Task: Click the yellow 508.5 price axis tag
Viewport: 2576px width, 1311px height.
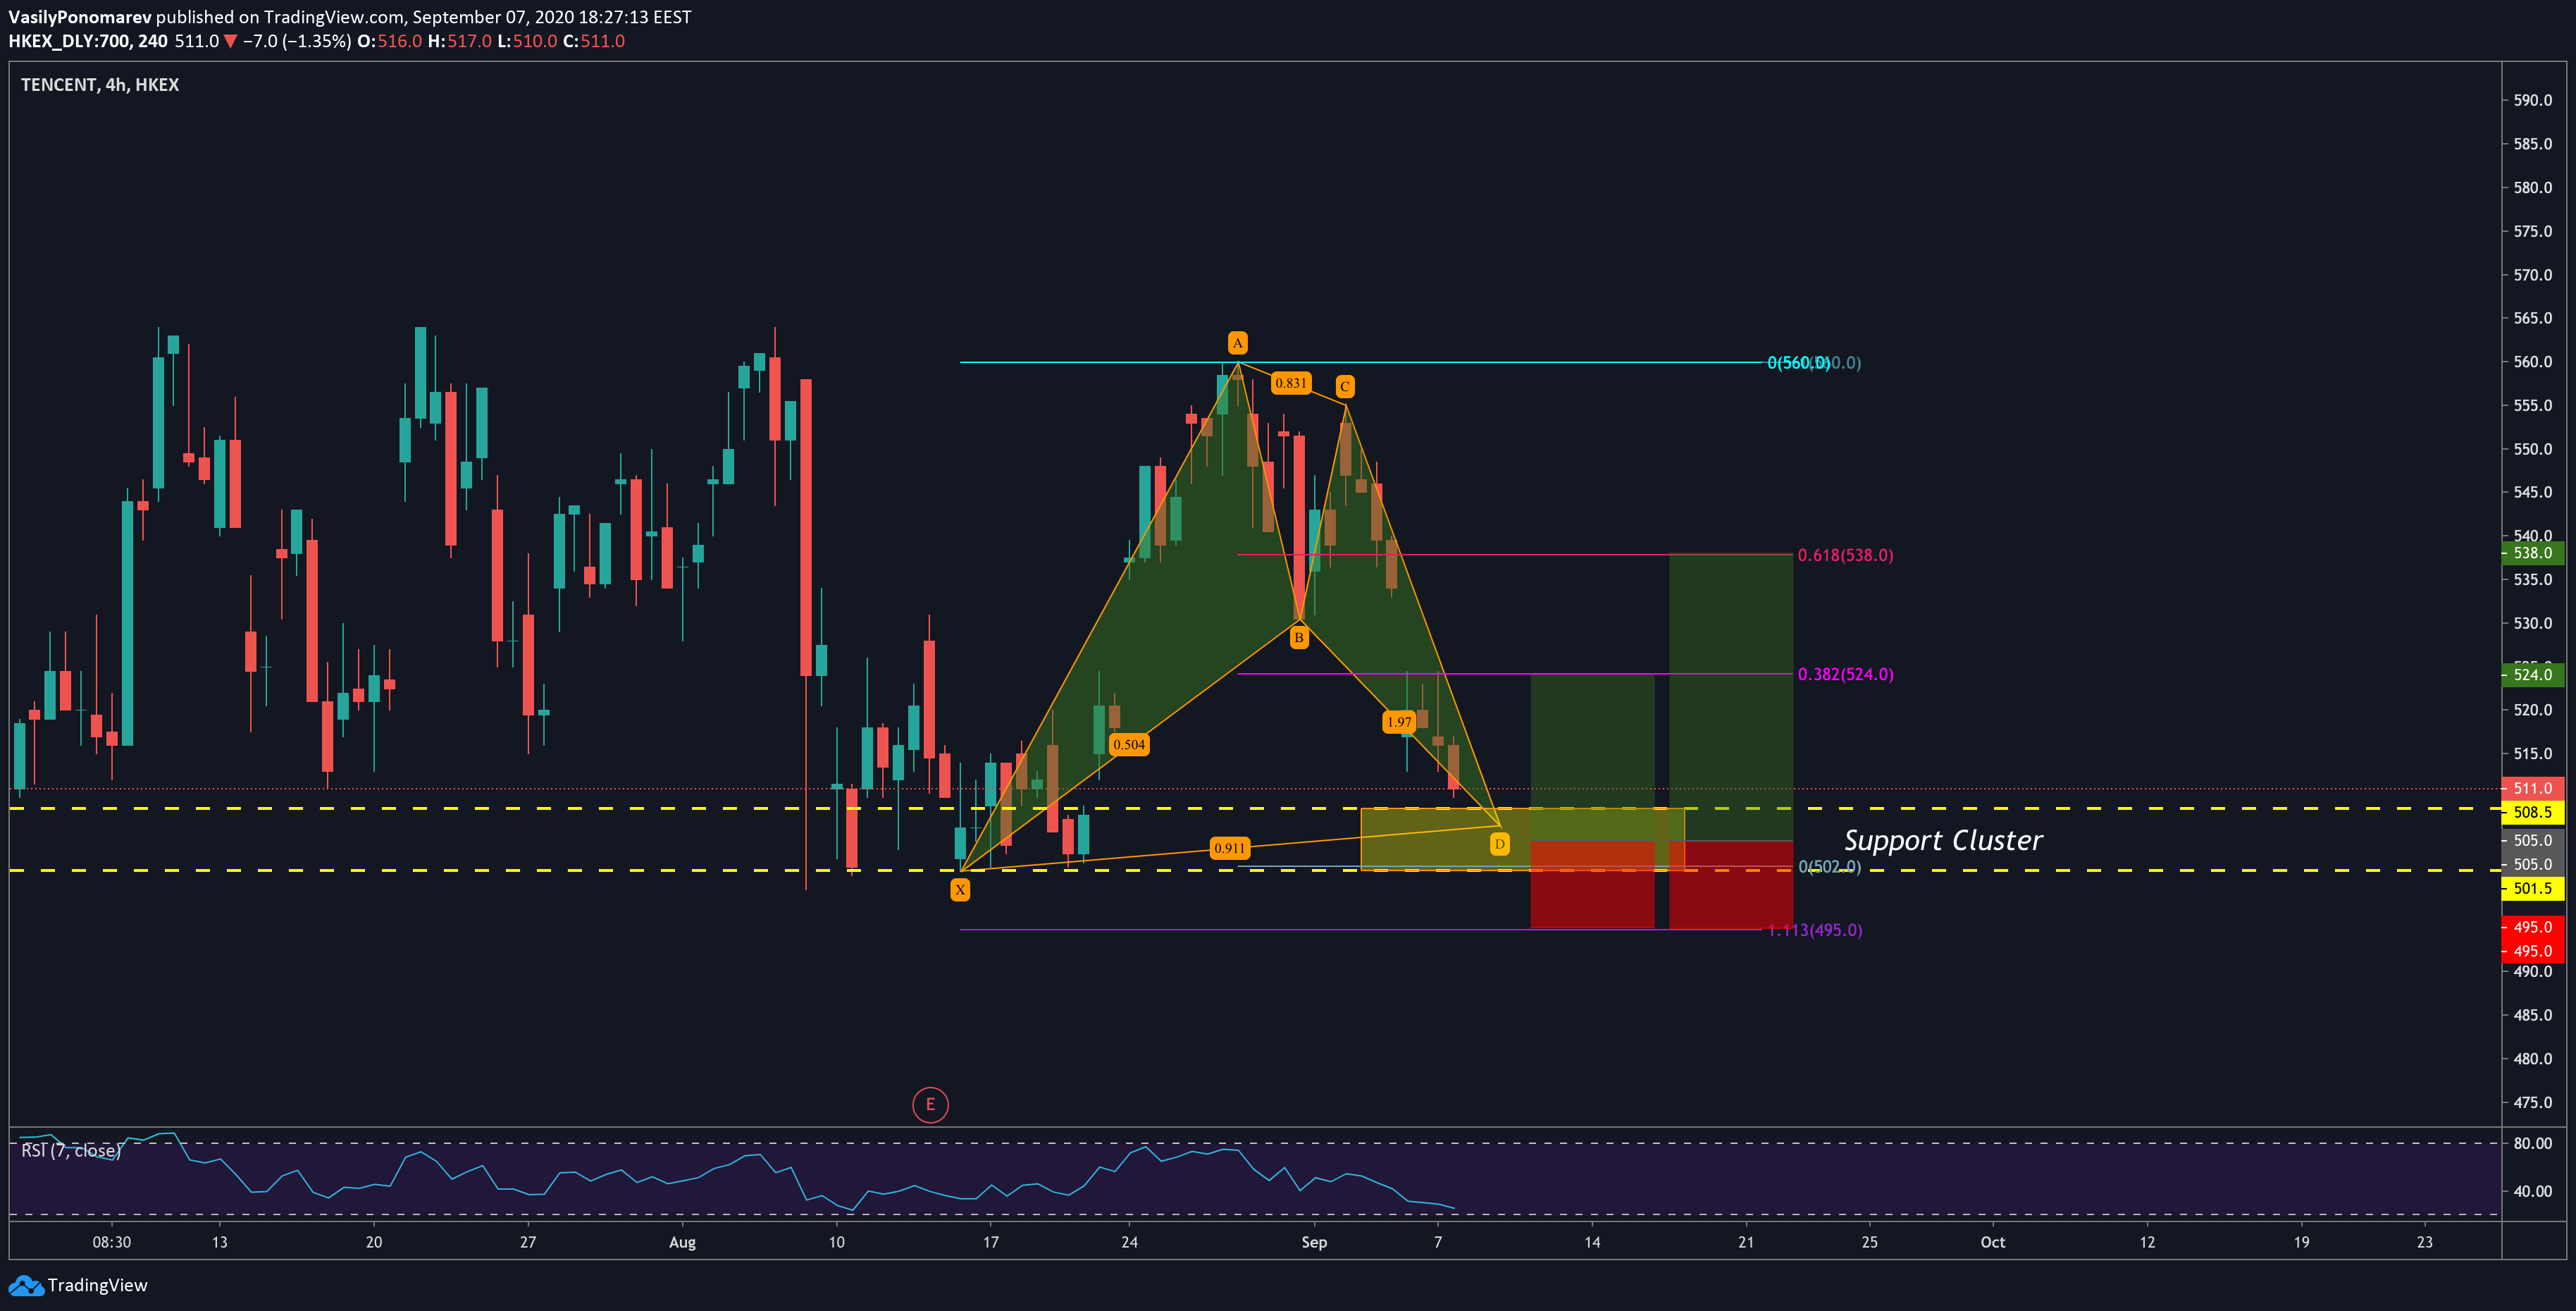Action: [2533, 812]
